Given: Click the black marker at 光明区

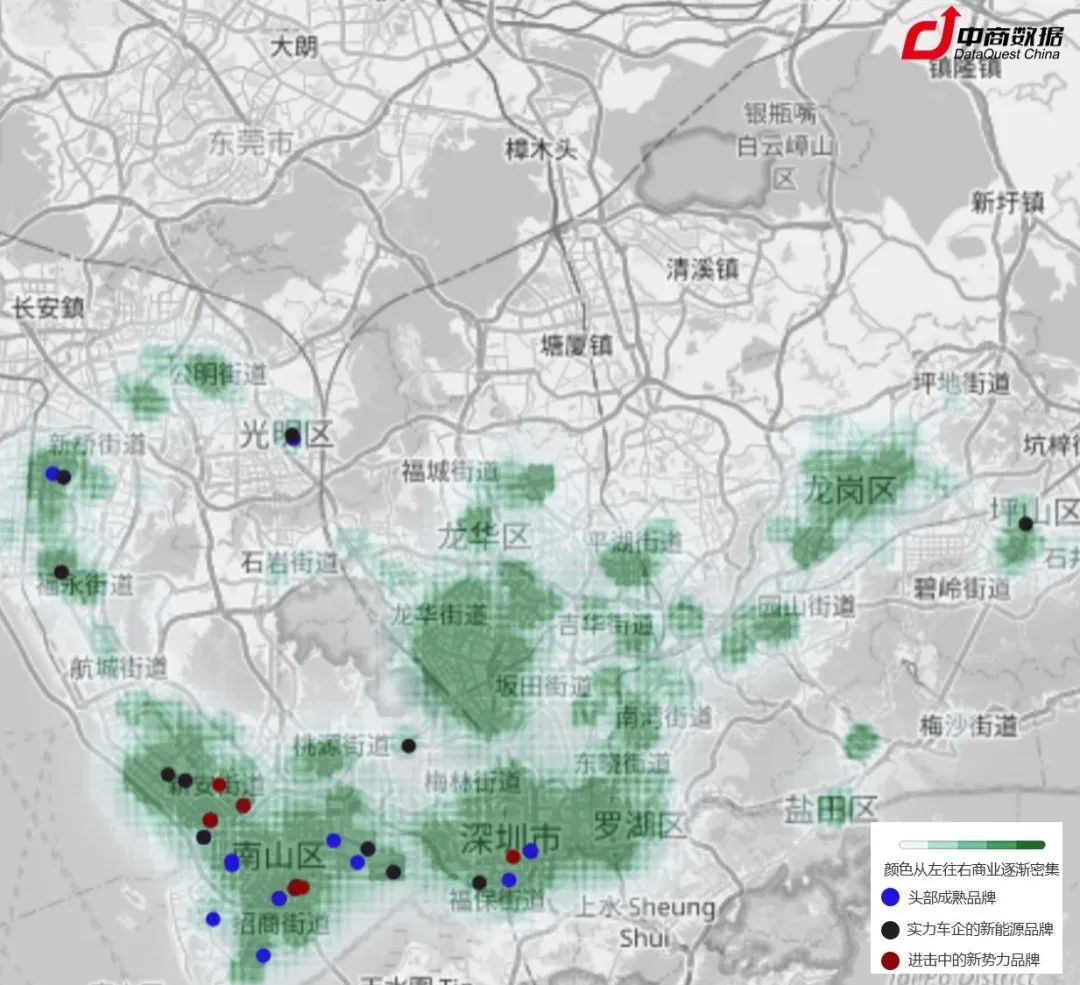Looking at the screenshot, I should pyautogui.click(x=292, y=436).
